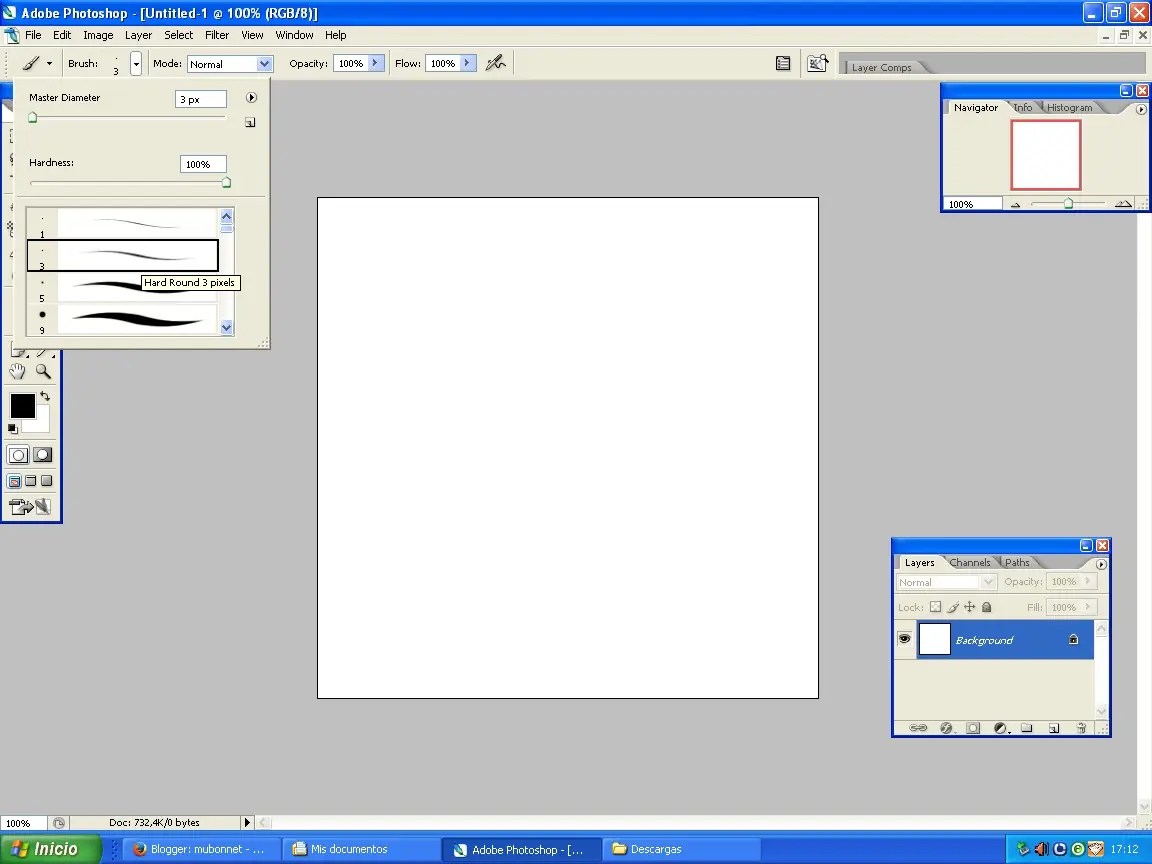Switch to the Channels tab
The height and width of the screenshot is (864, 1152).
click(970, 563)
